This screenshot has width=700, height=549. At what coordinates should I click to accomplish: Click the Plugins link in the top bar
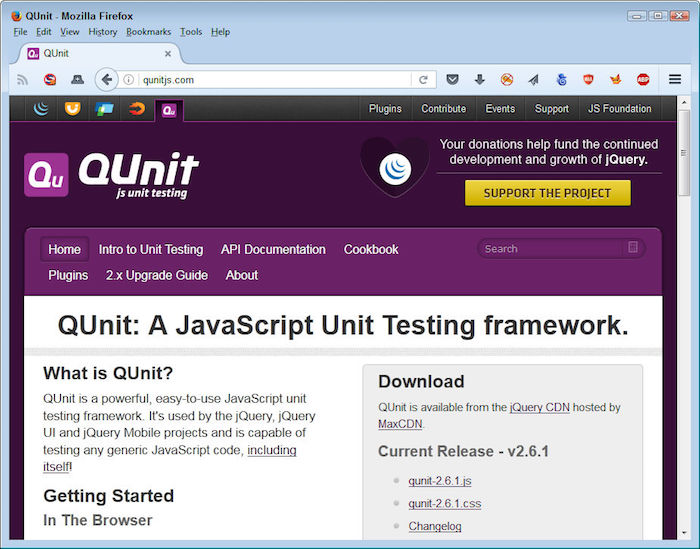point(385,108)
